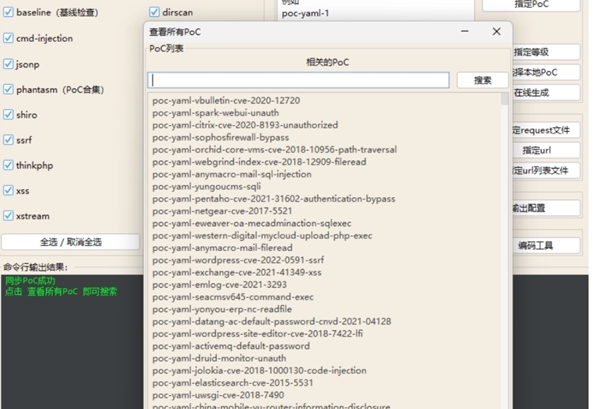This screenshot has height=409, width=600.
Task: Select poc-yaml-emlog-cve-2021-3293
Action: click(x=220, y=284)
